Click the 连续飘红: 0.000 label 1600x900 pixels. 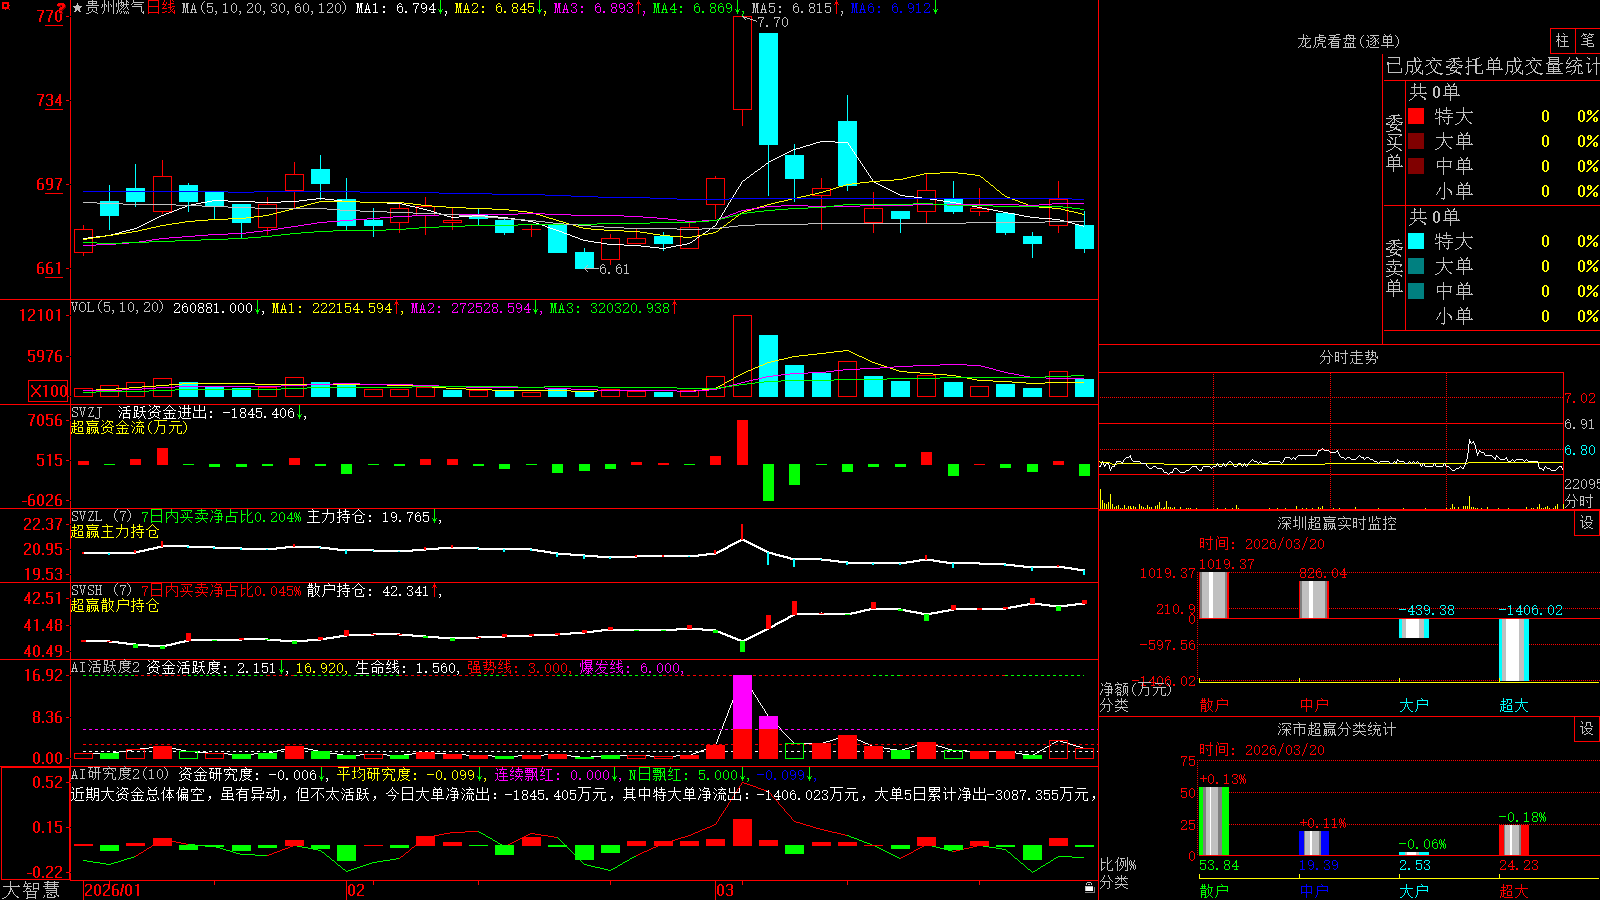click(x=553, y=775)
